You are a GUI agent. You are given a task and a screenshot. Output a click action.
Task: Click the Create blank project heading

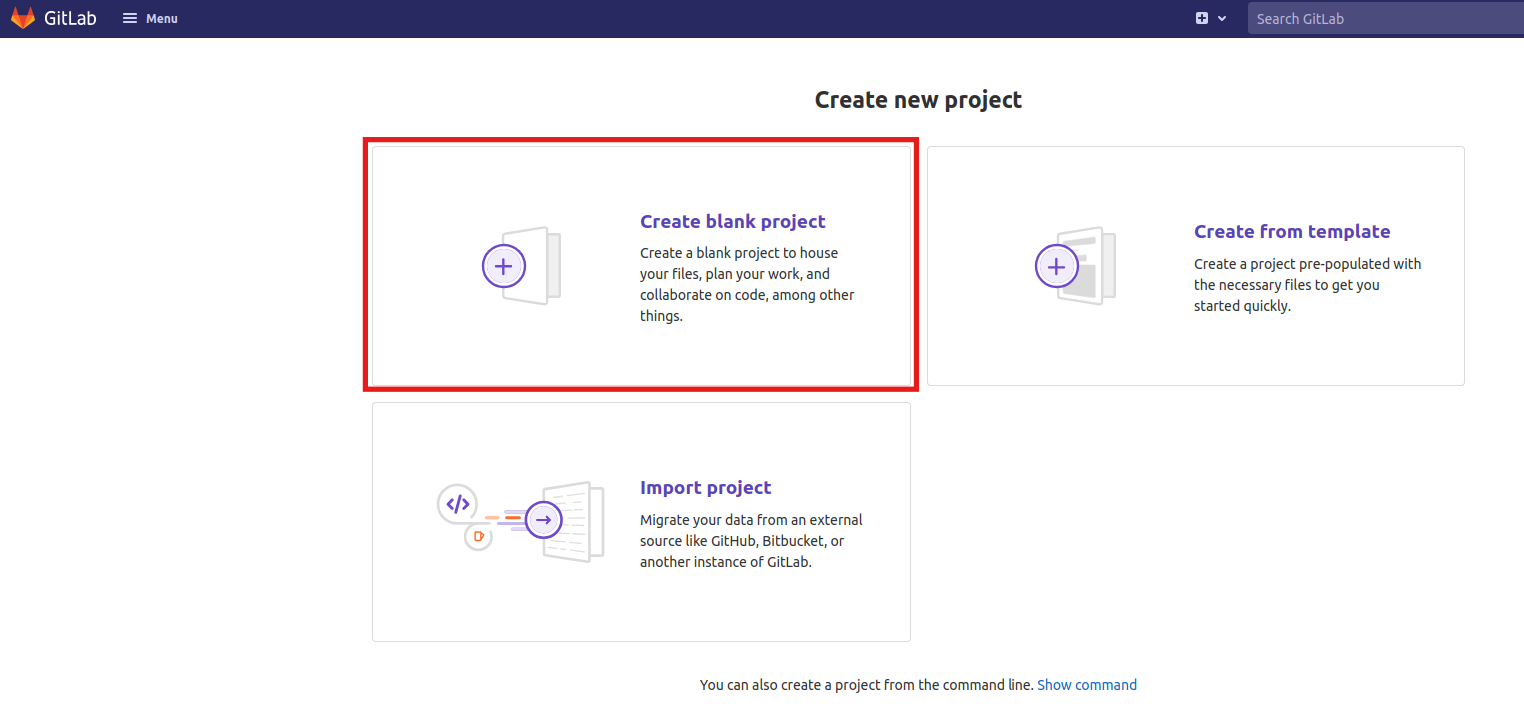(x=733, y=221)
